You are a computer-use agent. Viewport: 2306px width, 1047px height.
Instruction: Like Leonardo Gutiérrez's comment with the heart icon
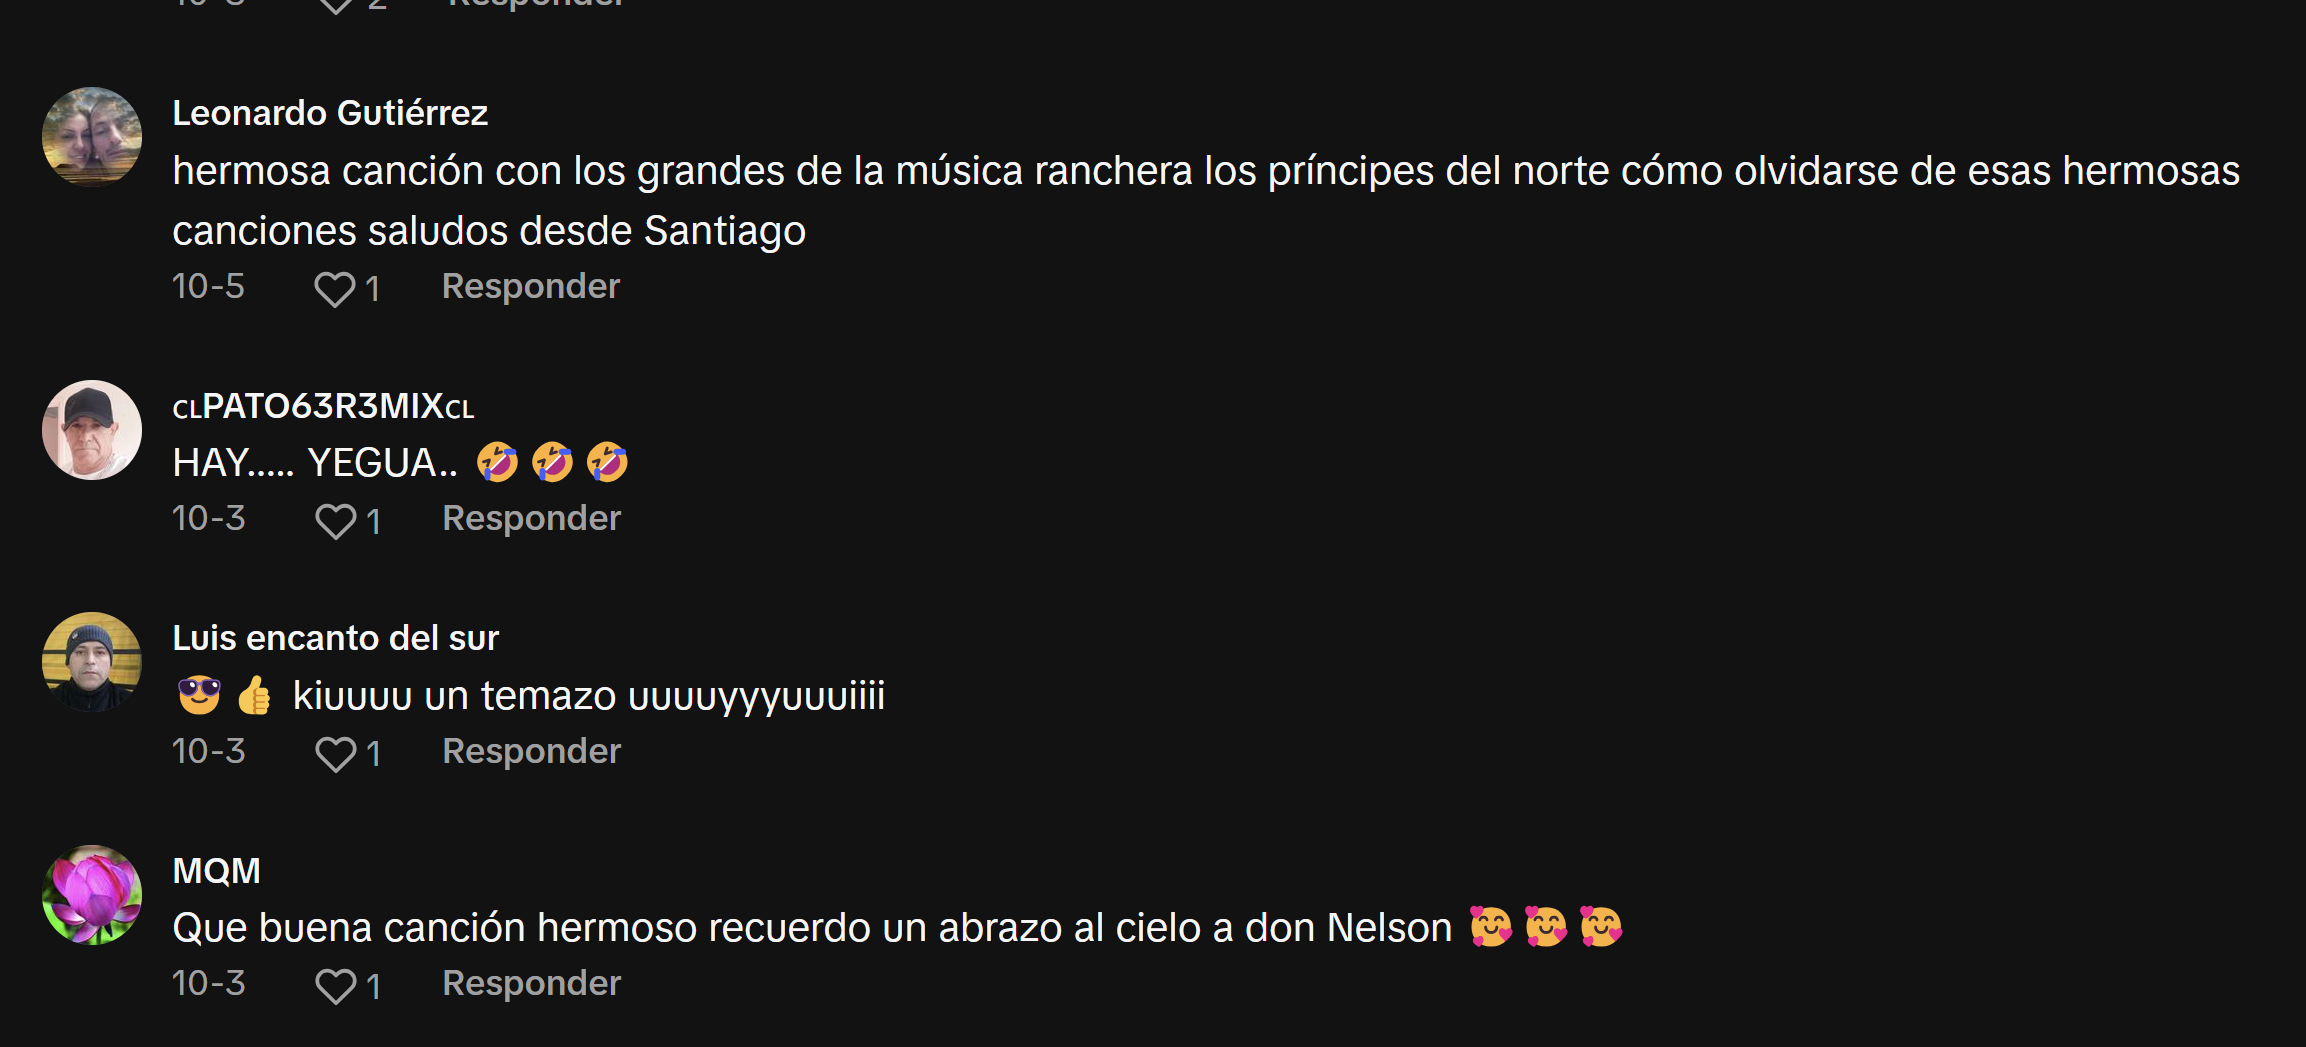(x=335, y=289)
